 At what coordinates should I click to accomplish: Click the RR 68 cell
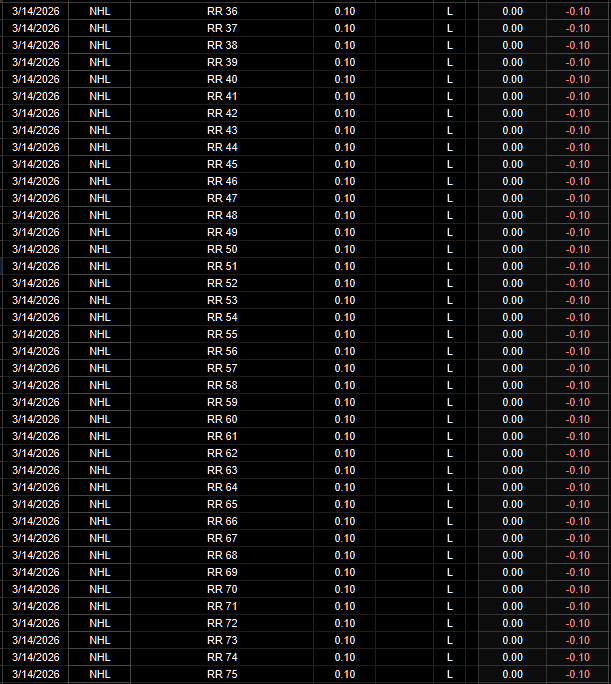pos(222,556)
